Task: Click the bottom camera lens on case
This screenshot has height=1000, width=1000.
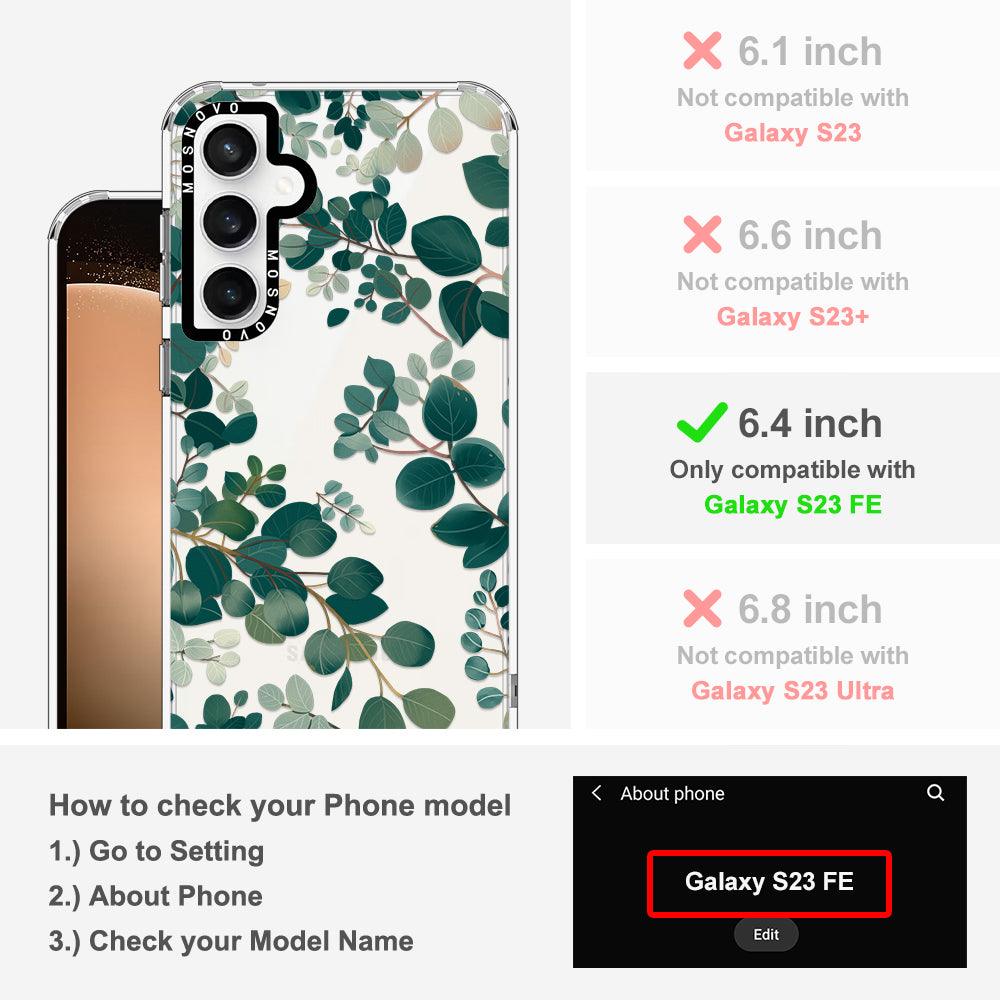Action: [x=230, y=292]
